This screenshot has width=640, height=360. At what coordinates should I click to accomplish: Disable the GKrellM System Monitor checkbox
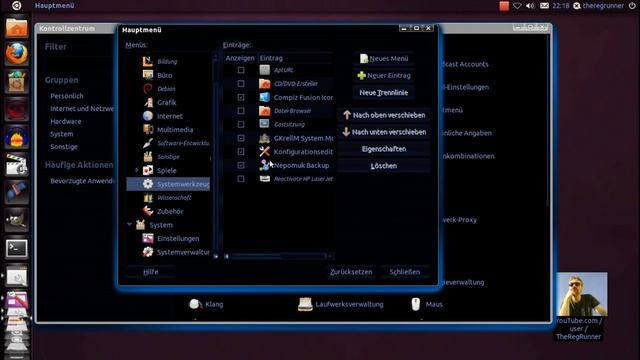241,138
